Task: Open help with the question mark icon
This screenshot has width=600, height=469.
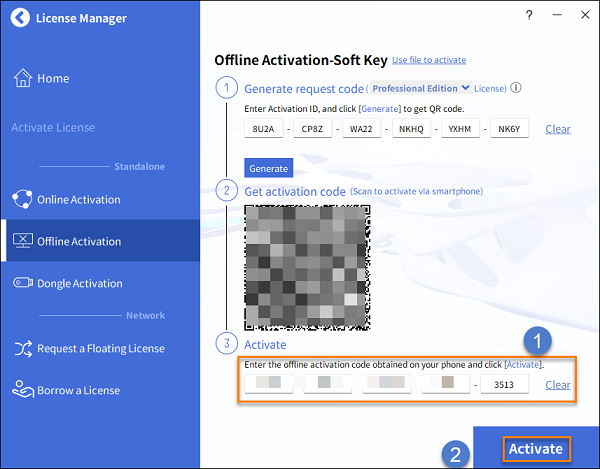Action: point(529,15)
